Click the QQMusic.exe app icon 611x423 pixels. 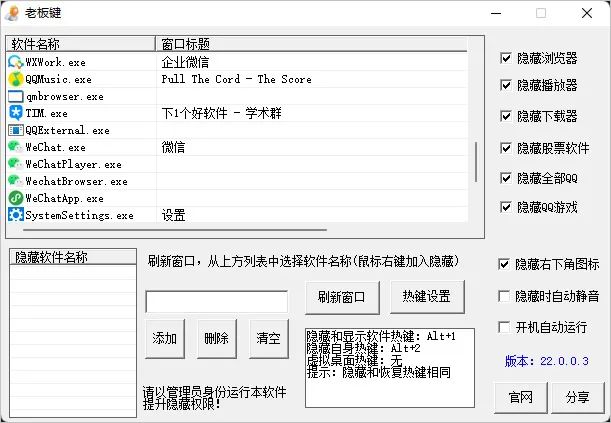tap(16, 79)
